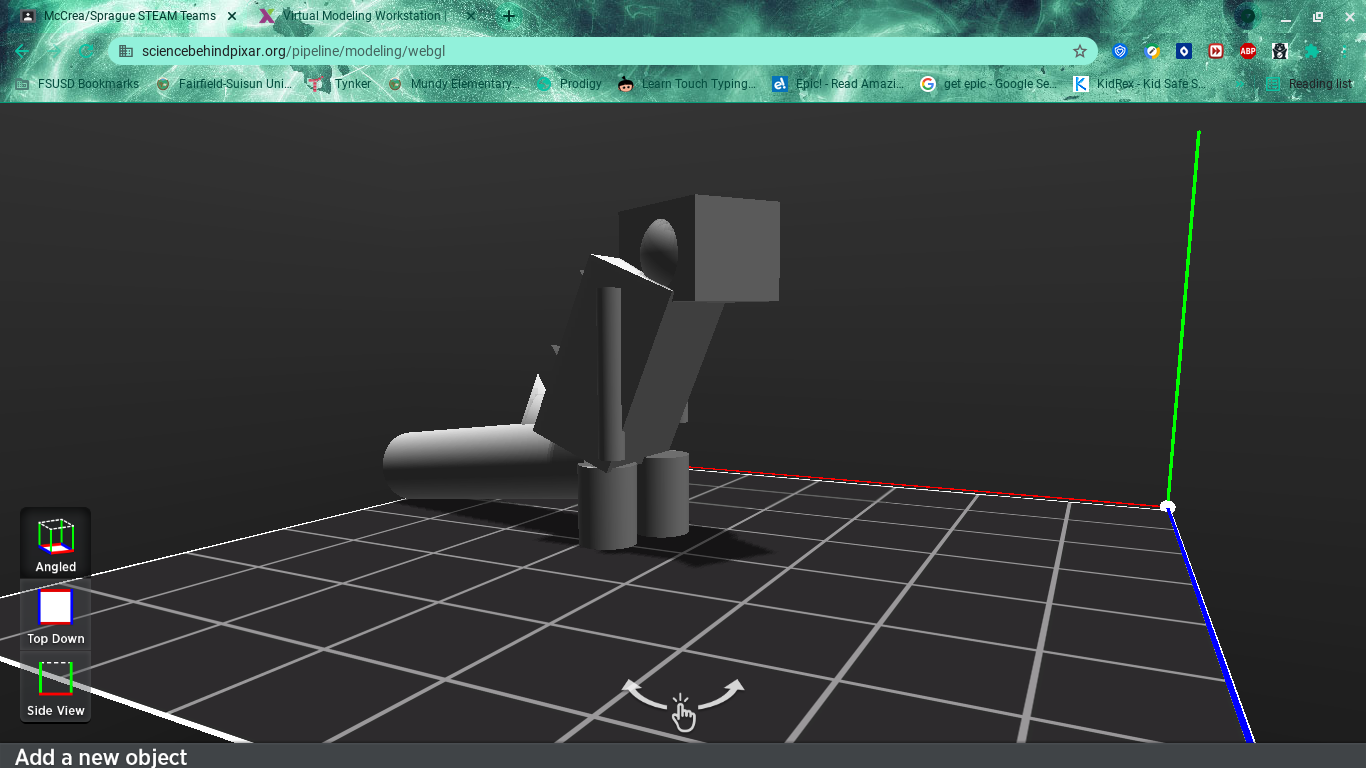The height and width of the screenshot is (768, 1366).
Task: Open the tab search dropdown arrow
Action: [x=1245, y=17]
